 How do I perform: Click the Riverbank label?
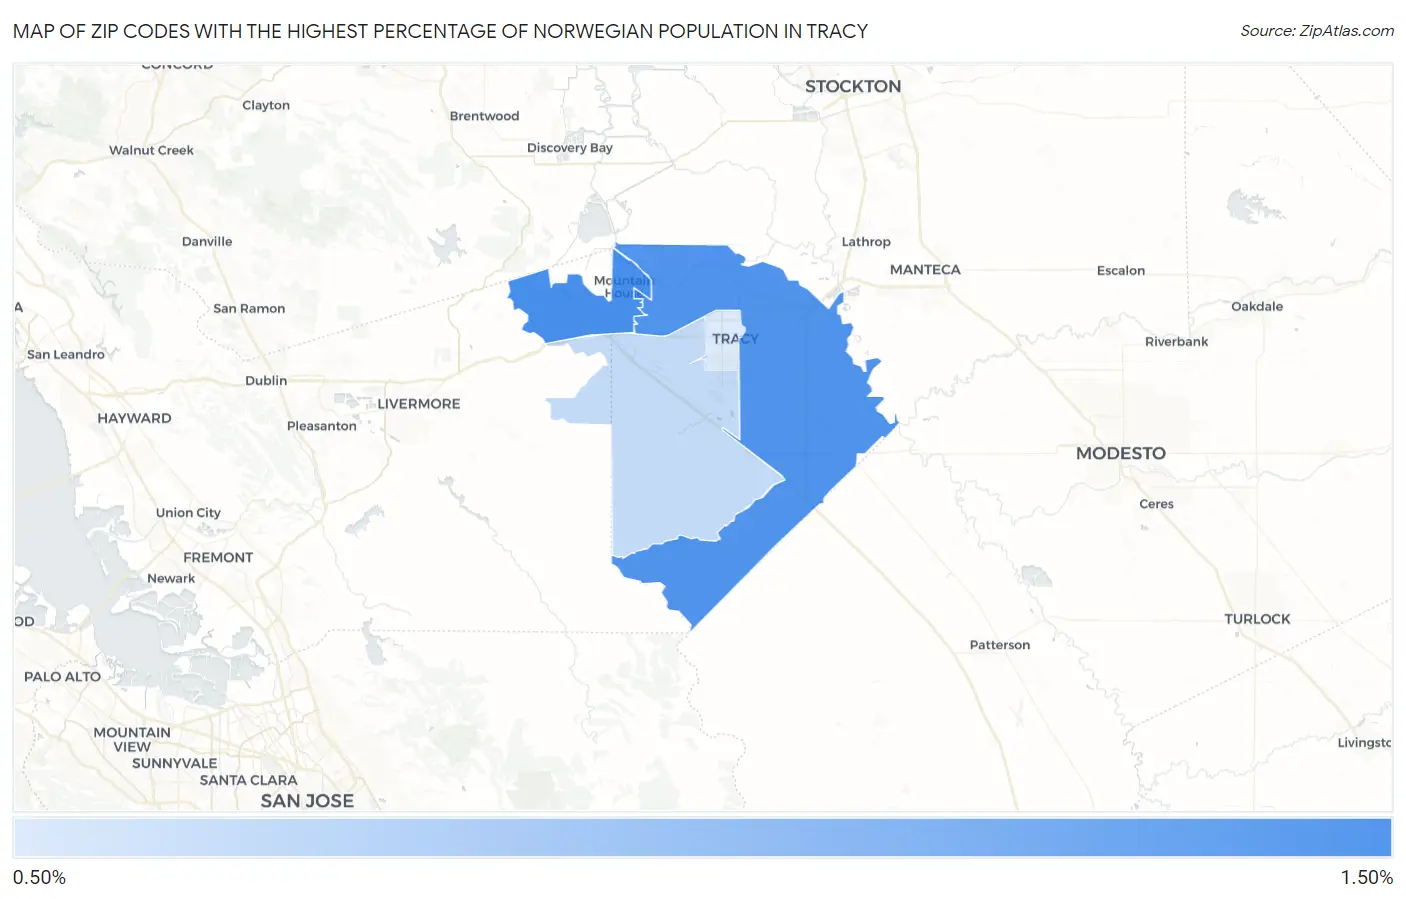coord(1176,342)
